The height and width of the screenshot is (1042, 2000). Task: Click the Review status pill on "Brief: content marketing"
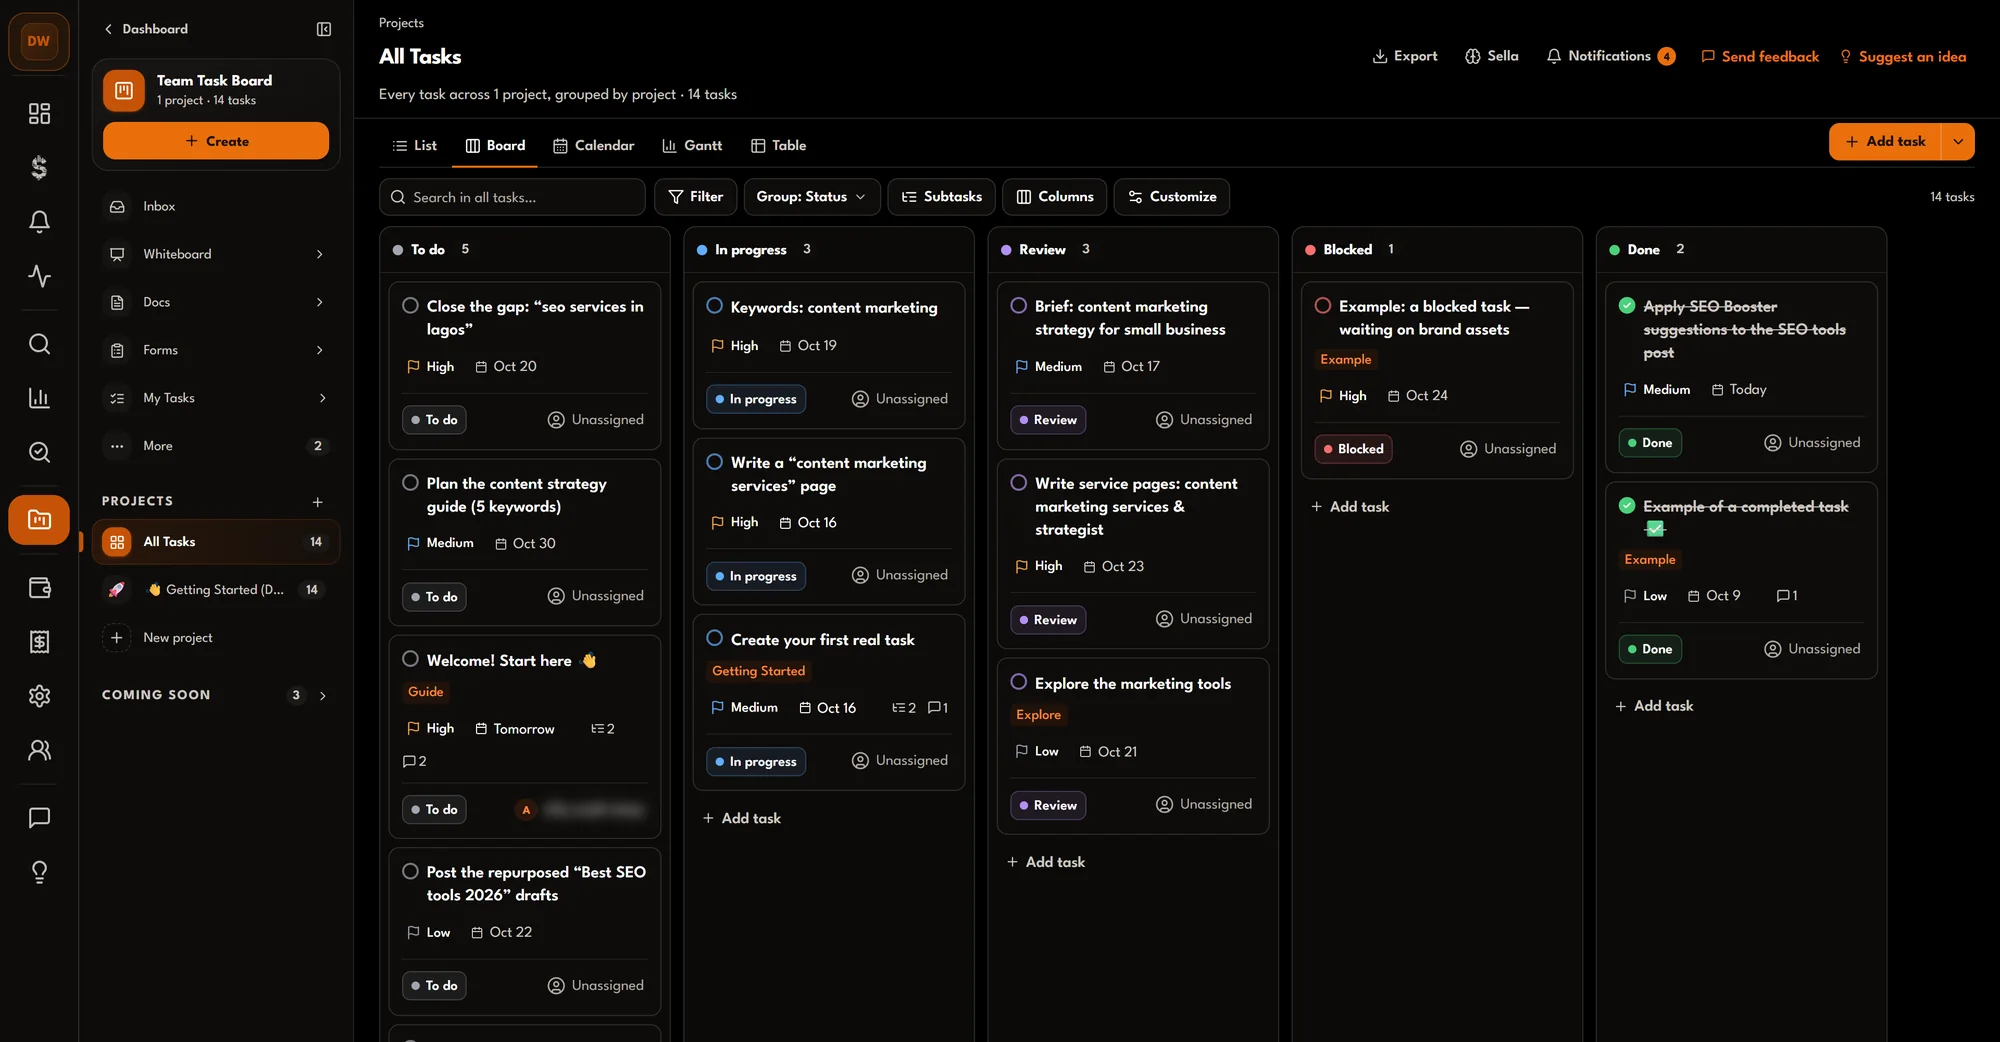[x=1047, y=420]
